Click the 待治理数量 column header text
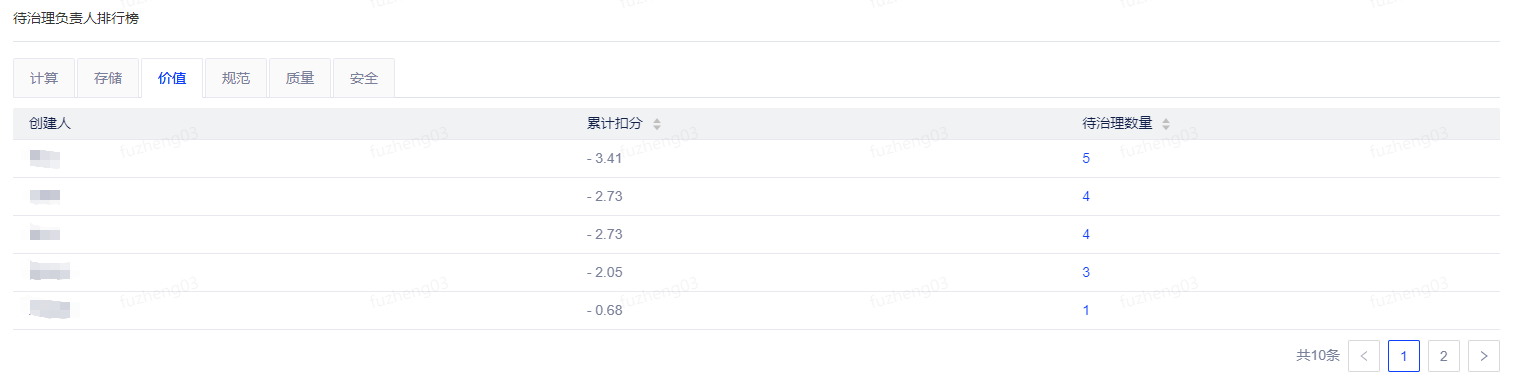Viewport: 1518px width, 380px height. coord(1118,124)
